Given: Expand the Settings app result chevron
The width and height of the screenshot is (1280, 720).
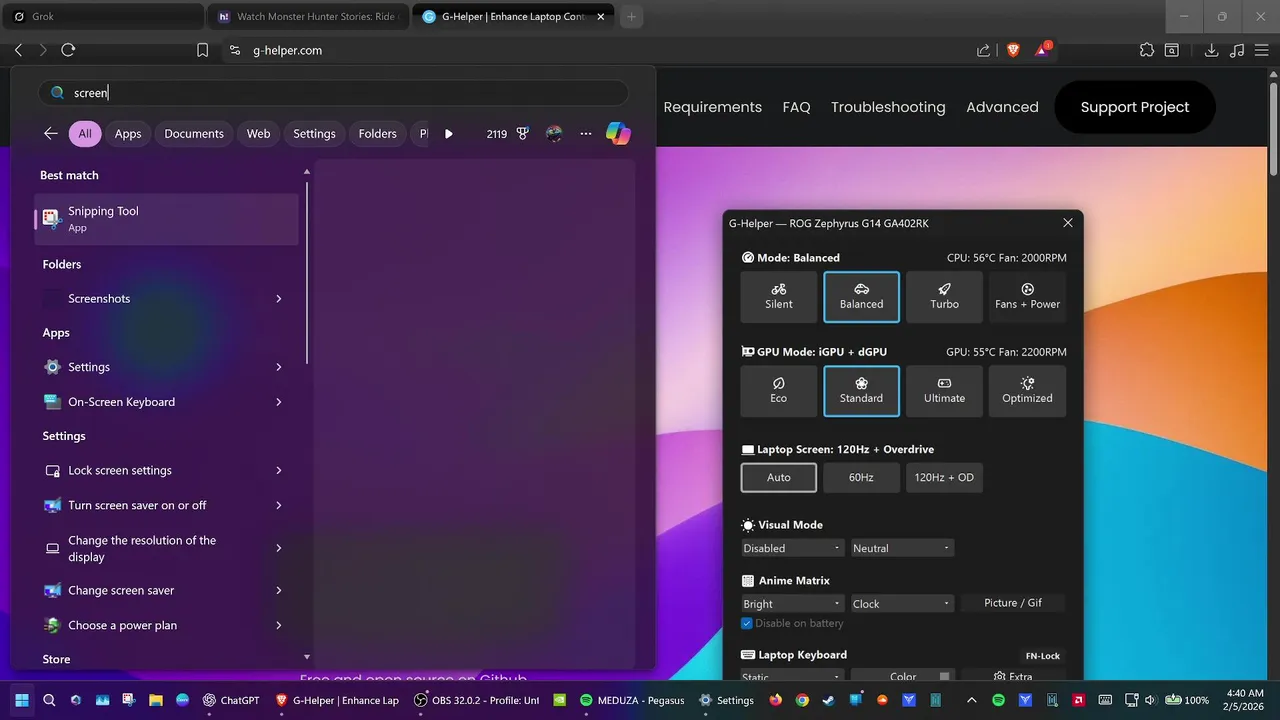Looking at the screenshot, I should click(279, 367).
